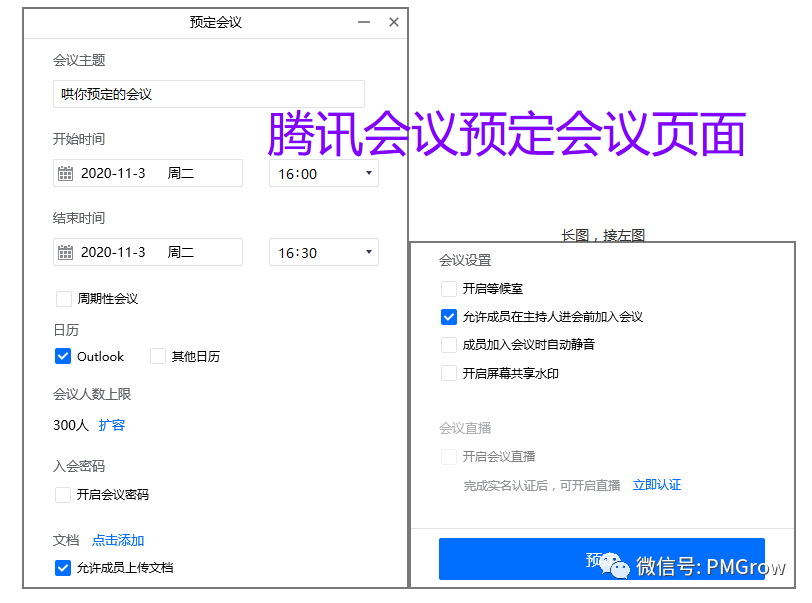The image size is (812, 603).
Task: Minimize the 预定会议 window
Action: click(364, 22)
